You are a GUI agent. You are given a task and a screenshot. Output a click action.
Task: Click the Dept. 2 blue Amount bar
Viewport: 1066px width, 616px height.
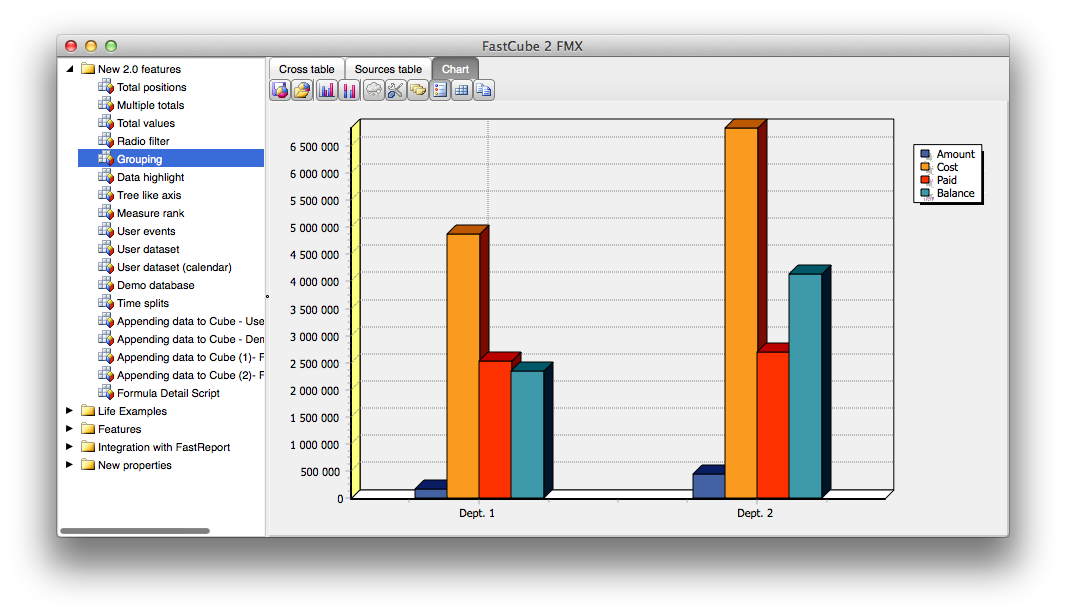pyautogui.click(x=708, y=486)
